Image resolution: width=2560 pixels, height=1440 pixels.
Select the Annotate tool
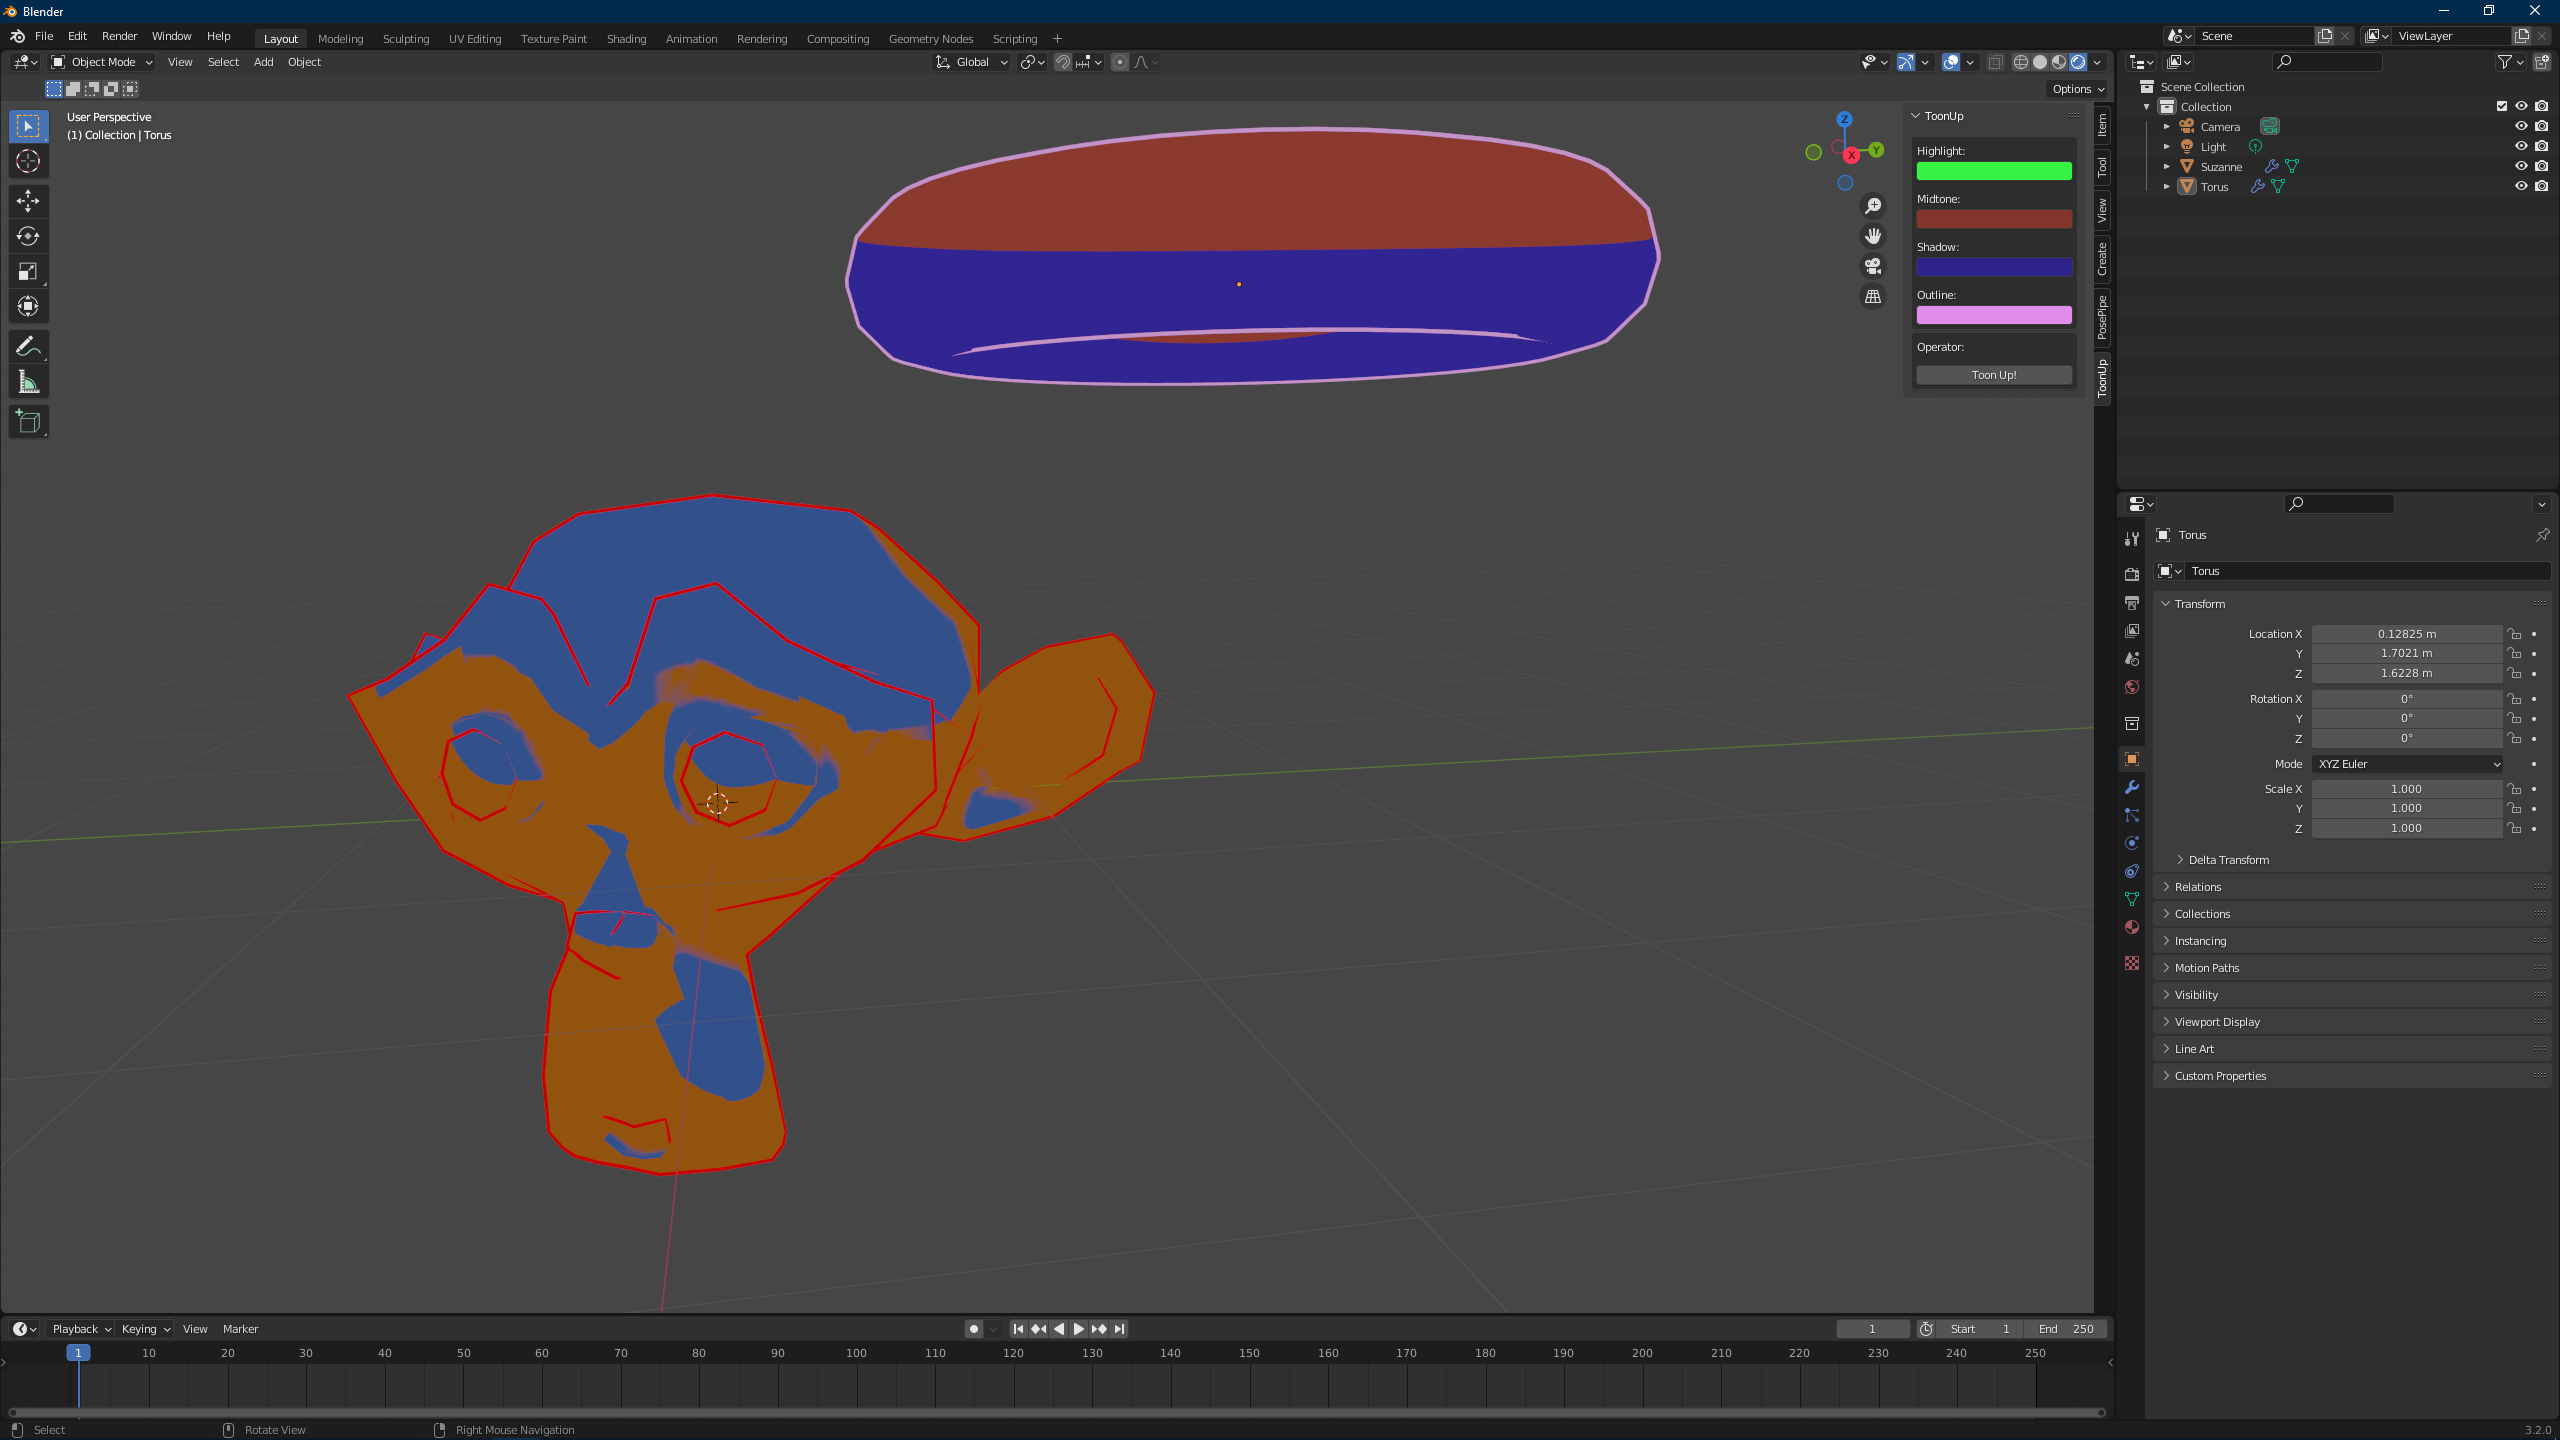[28, 347]
